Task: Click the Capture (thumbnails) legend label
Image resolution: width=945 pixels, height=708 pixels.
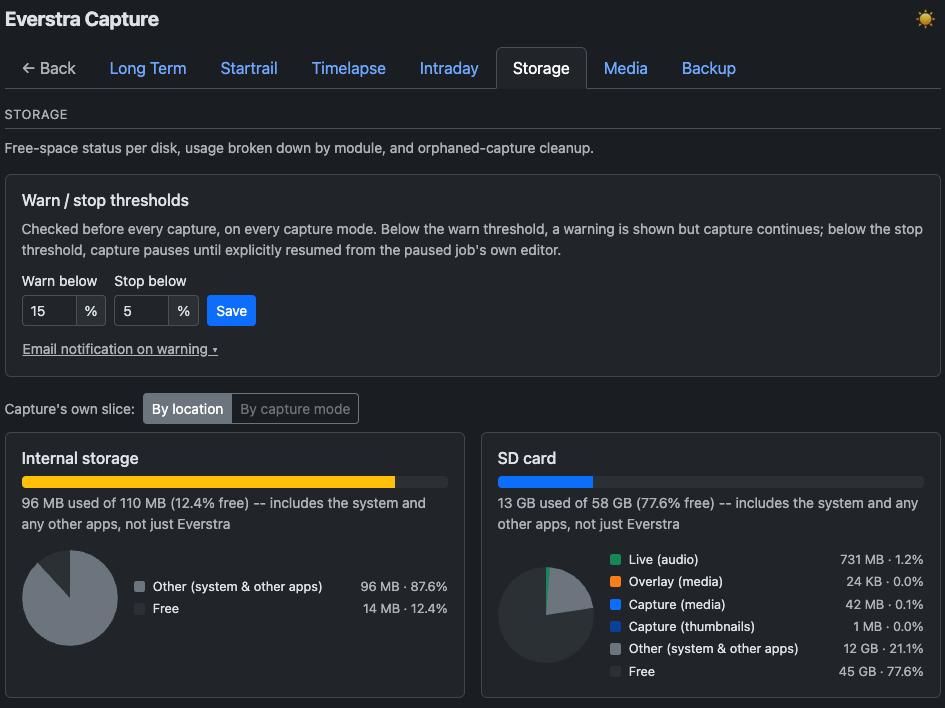Action: point(691,627)
